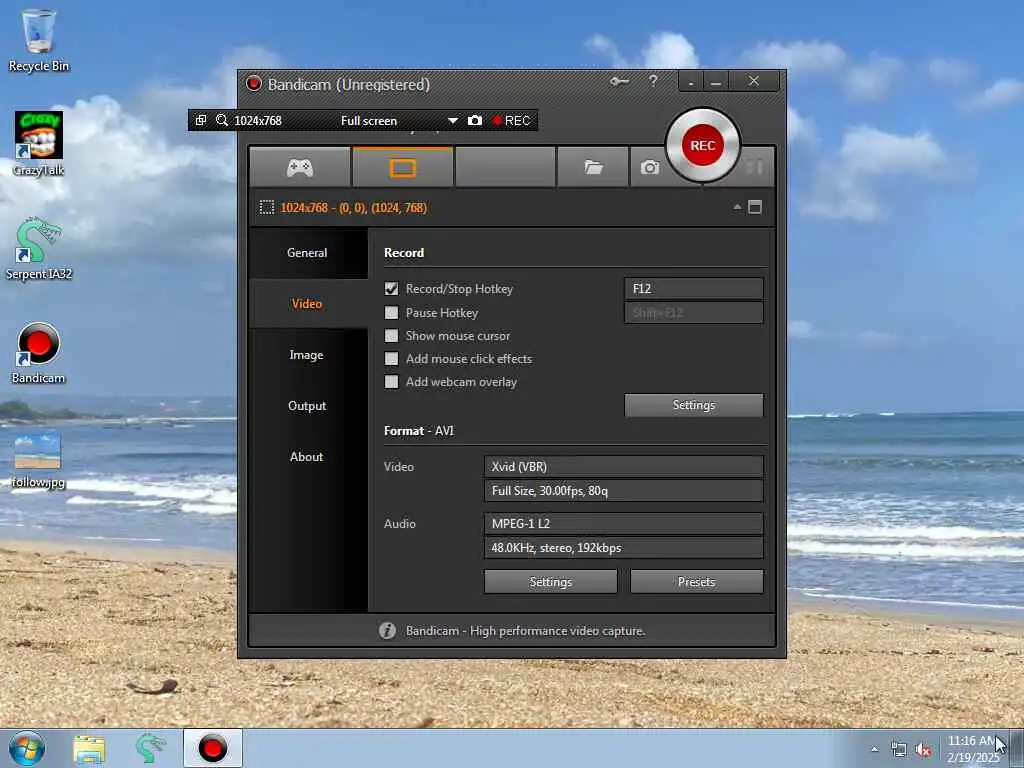The height and width of the screenshot is (768, 1024).
Task: Click the magnifier icon in overlay bar
Action: (222, 120)
